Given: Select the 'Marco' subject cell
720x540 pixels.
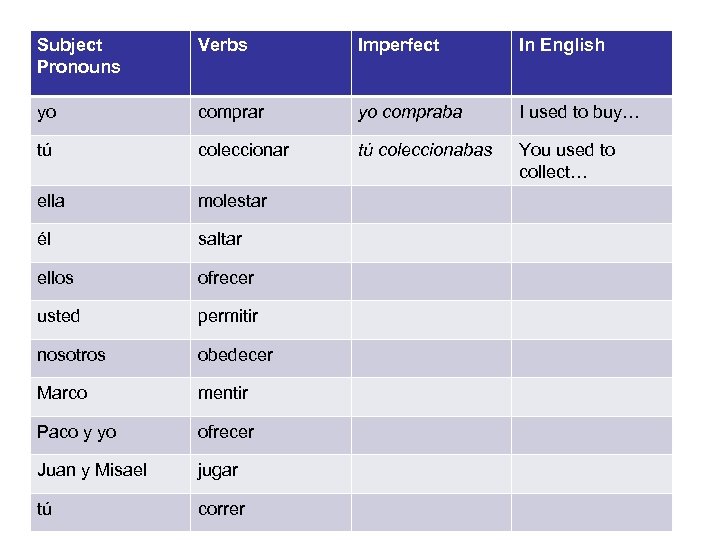Looking at the screenshot, I should (x=62, y=393).
